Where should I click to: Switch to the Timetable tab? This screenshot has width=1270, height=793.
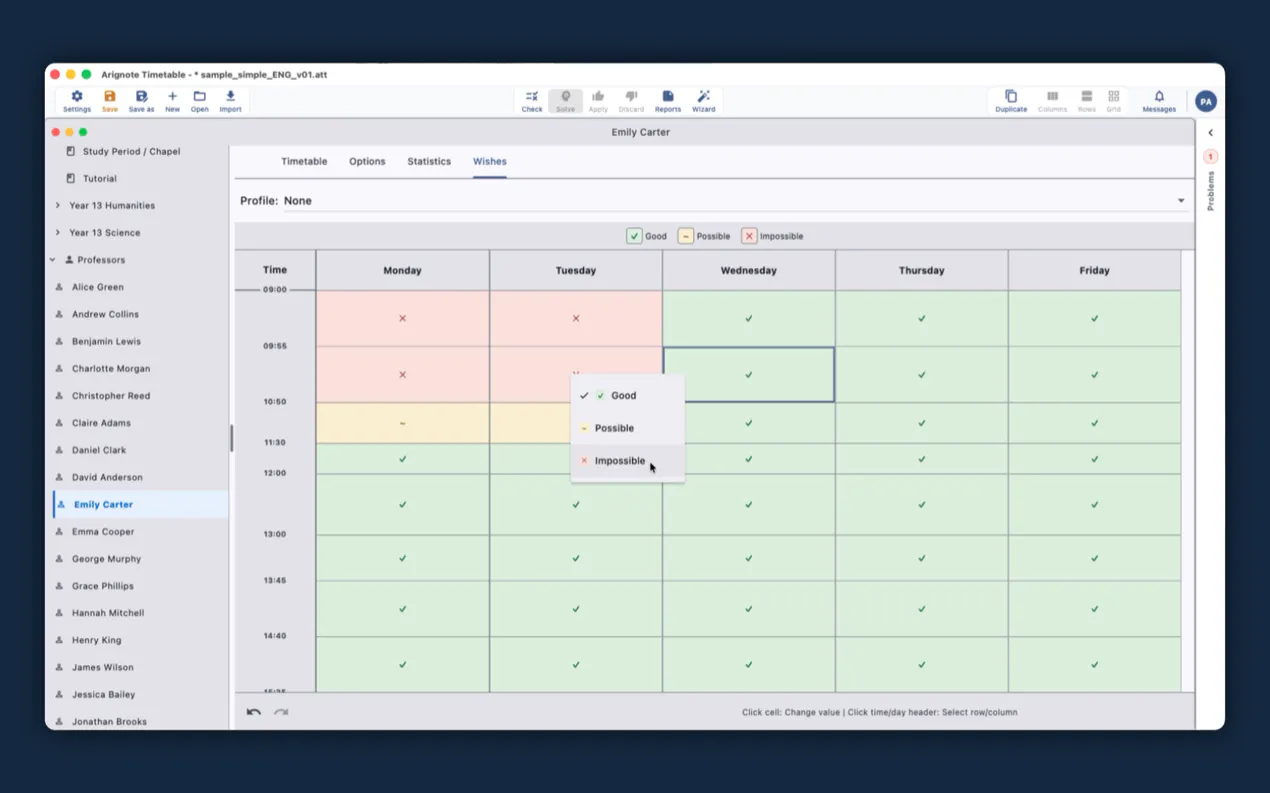point(304,161)
